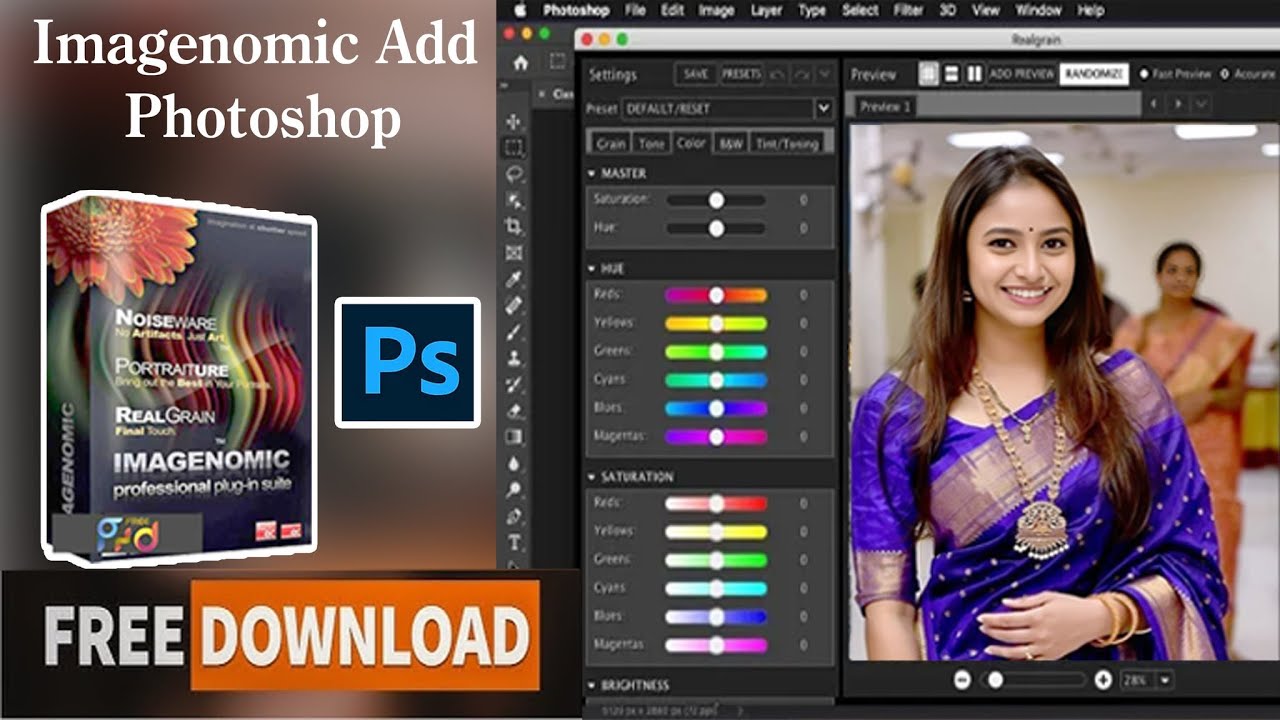Screen dimensions: 1280x720
Task: Select the Brush tool
Action: coord(515,332)
